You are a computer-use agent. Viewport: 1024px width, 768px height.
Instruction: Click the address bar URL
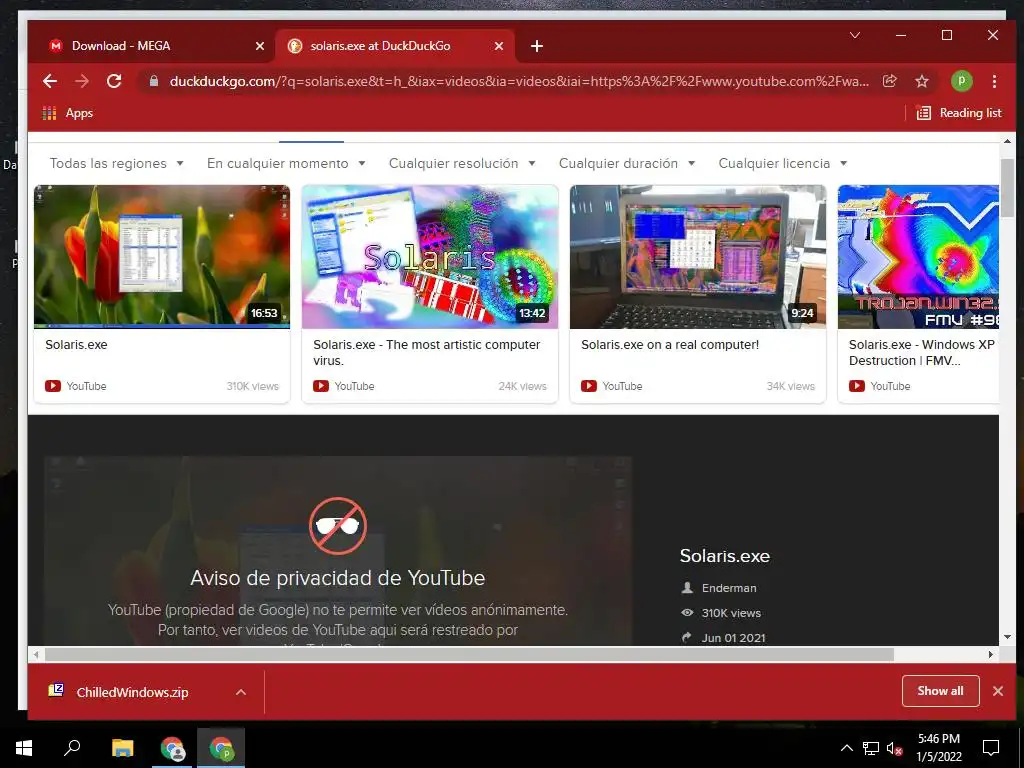click(519, 81)
